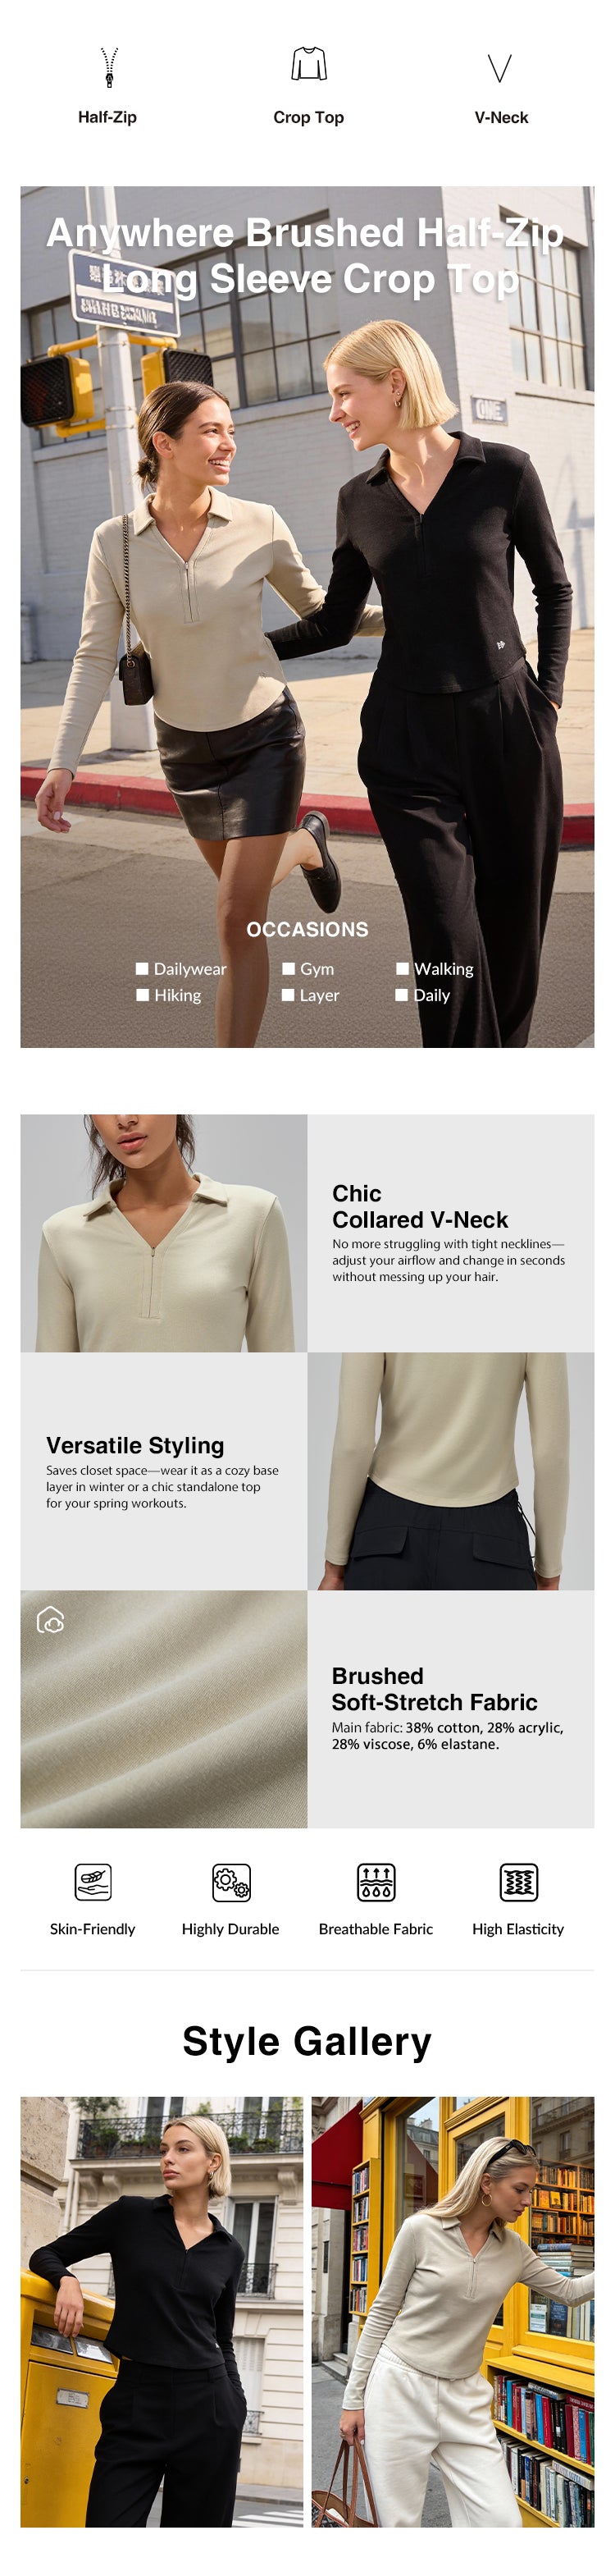The height and width of the screenshot is (2576, 615).
Task: Click the Style Gallery heading
Action: coord(307,2040)
